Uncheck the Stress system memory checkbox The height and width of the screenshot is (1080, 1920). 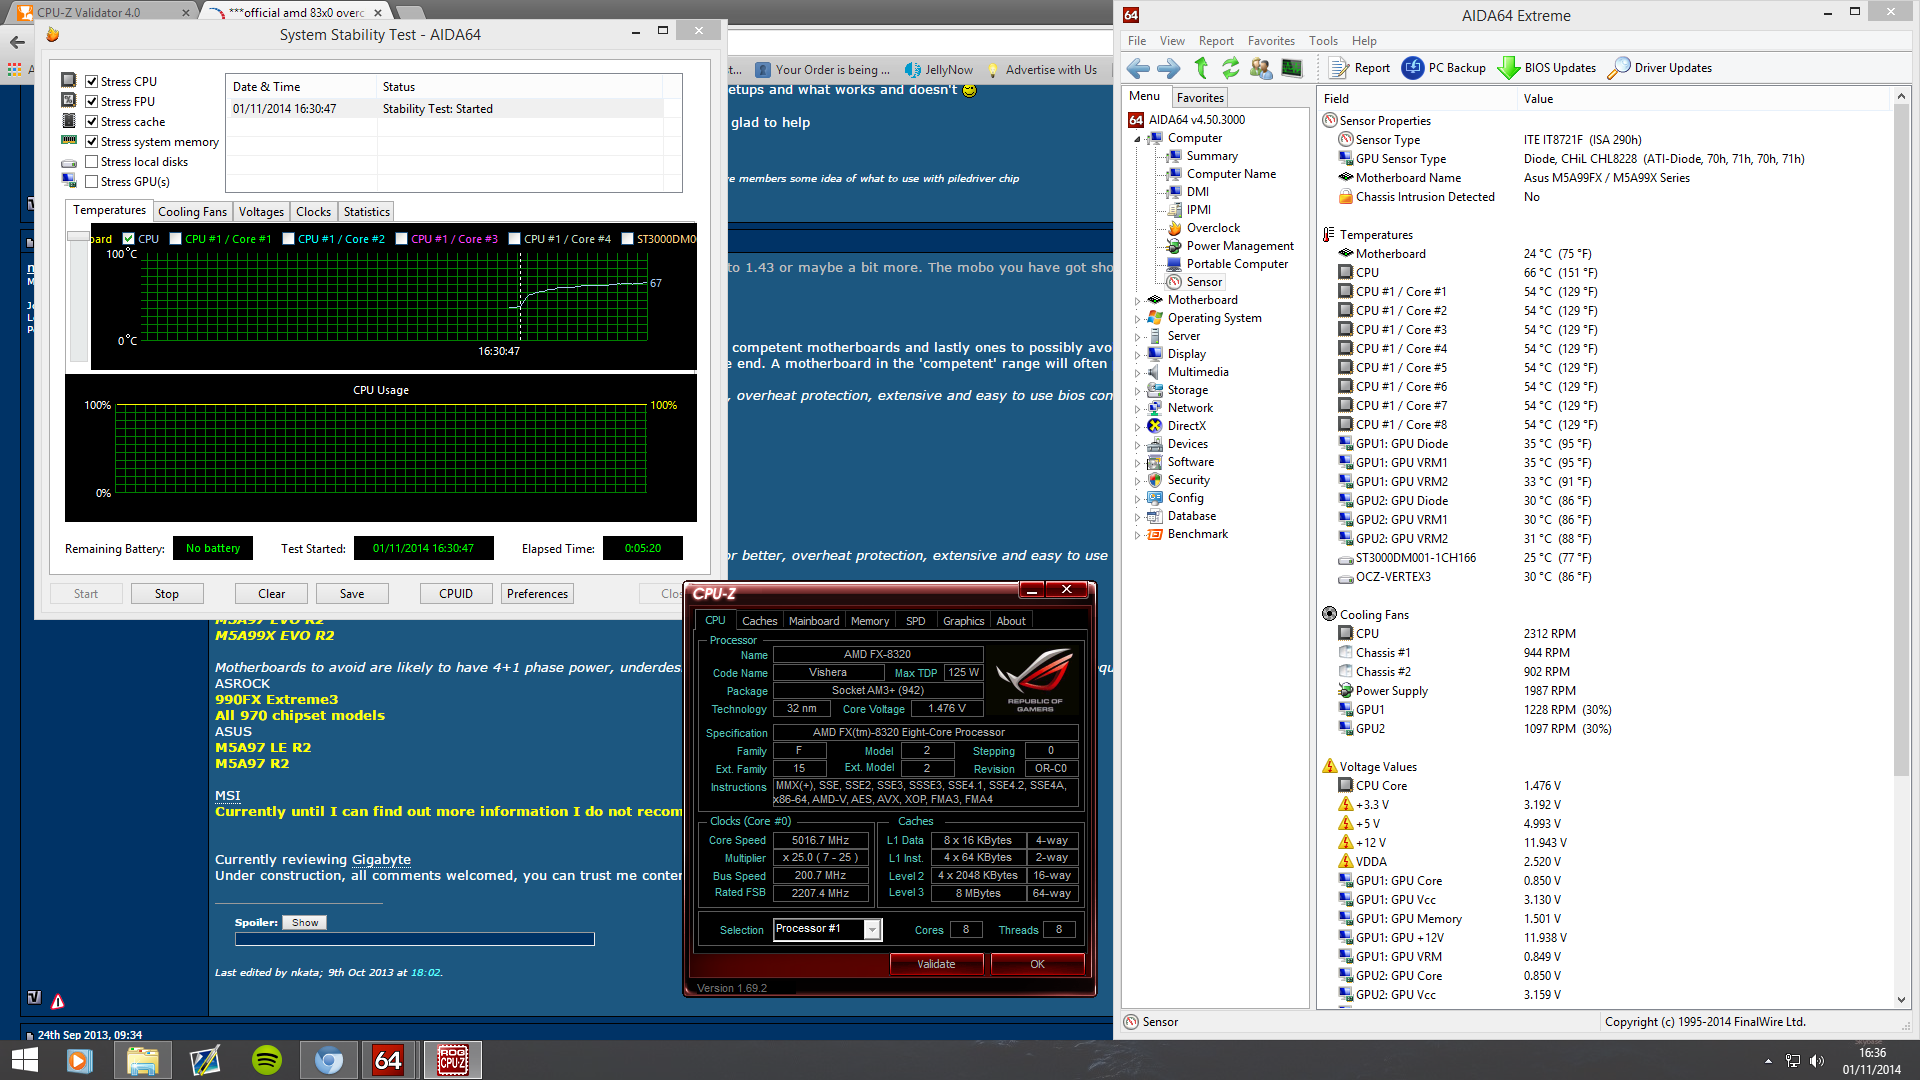tap(92, 142)
